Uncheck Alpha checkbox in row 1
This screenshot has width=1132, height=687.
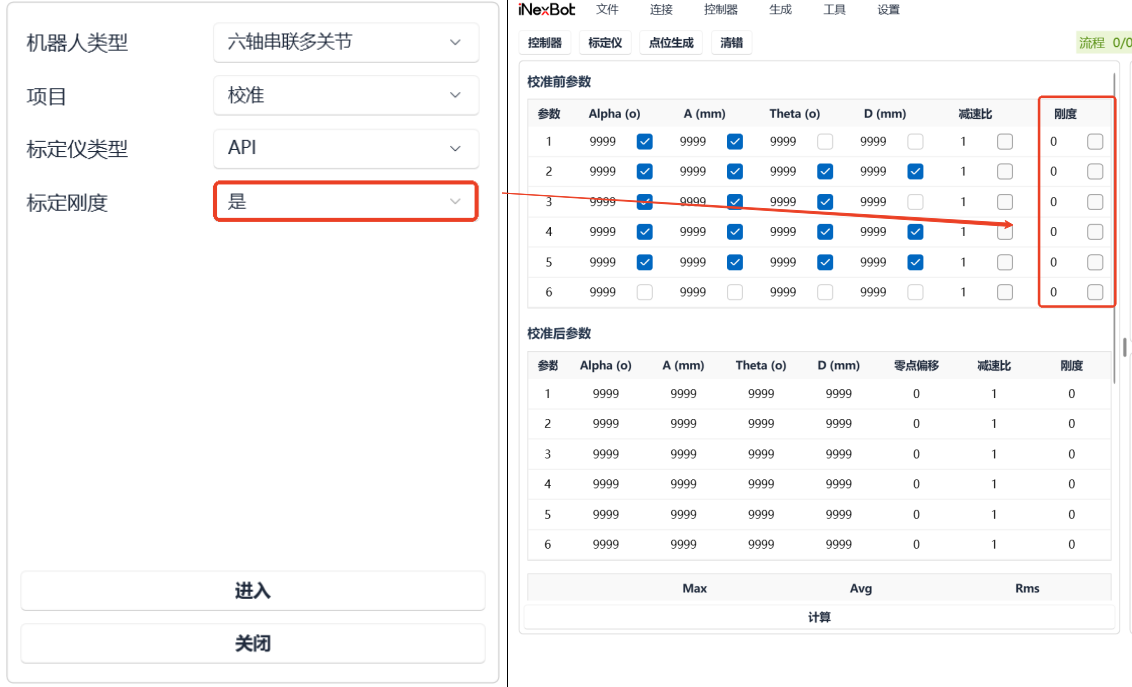click(x=645, y=141)
